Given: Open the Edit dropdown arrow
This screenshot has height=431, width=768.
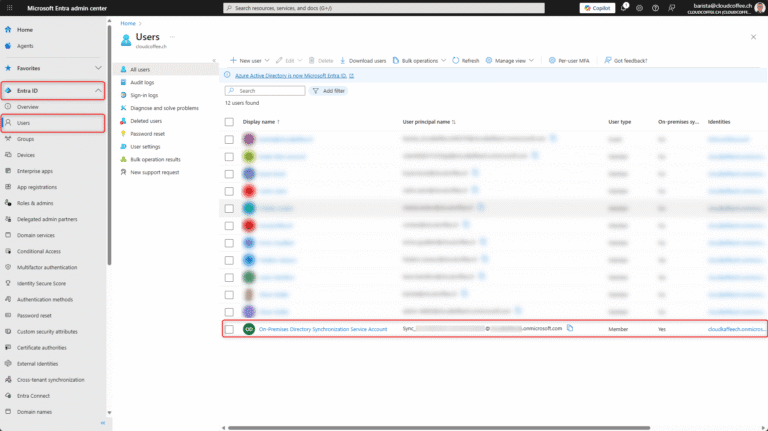Looking at the screenshot, I should [x=299, y=61].
